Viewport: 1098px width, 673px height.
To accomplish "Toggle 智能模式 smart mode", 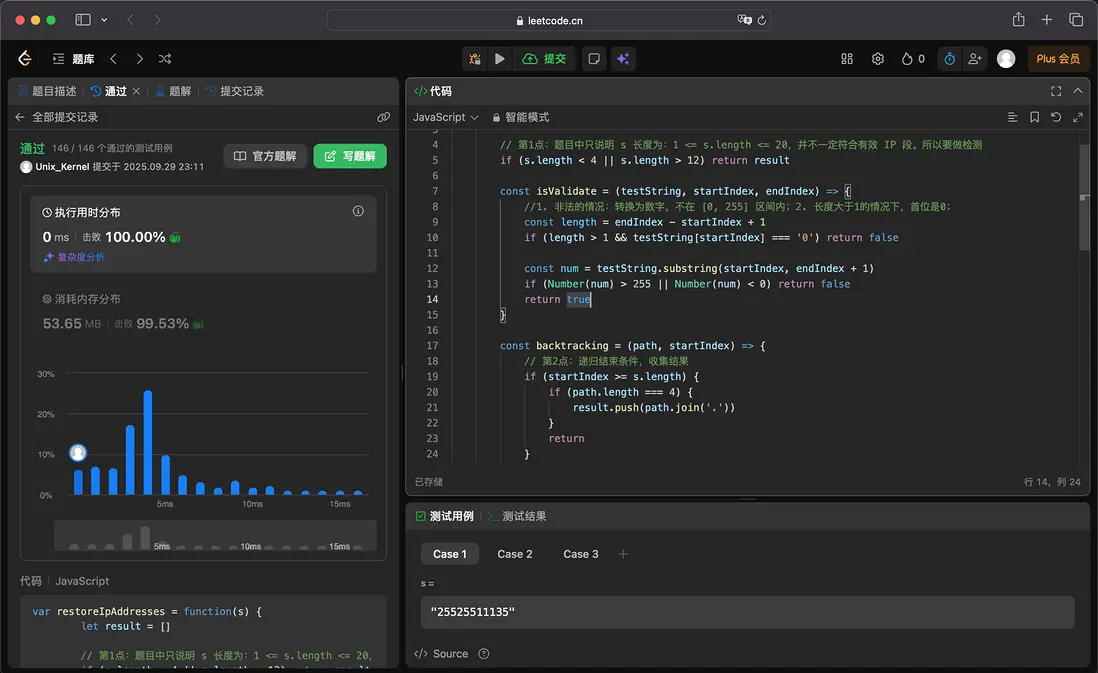I will [519, 117].
